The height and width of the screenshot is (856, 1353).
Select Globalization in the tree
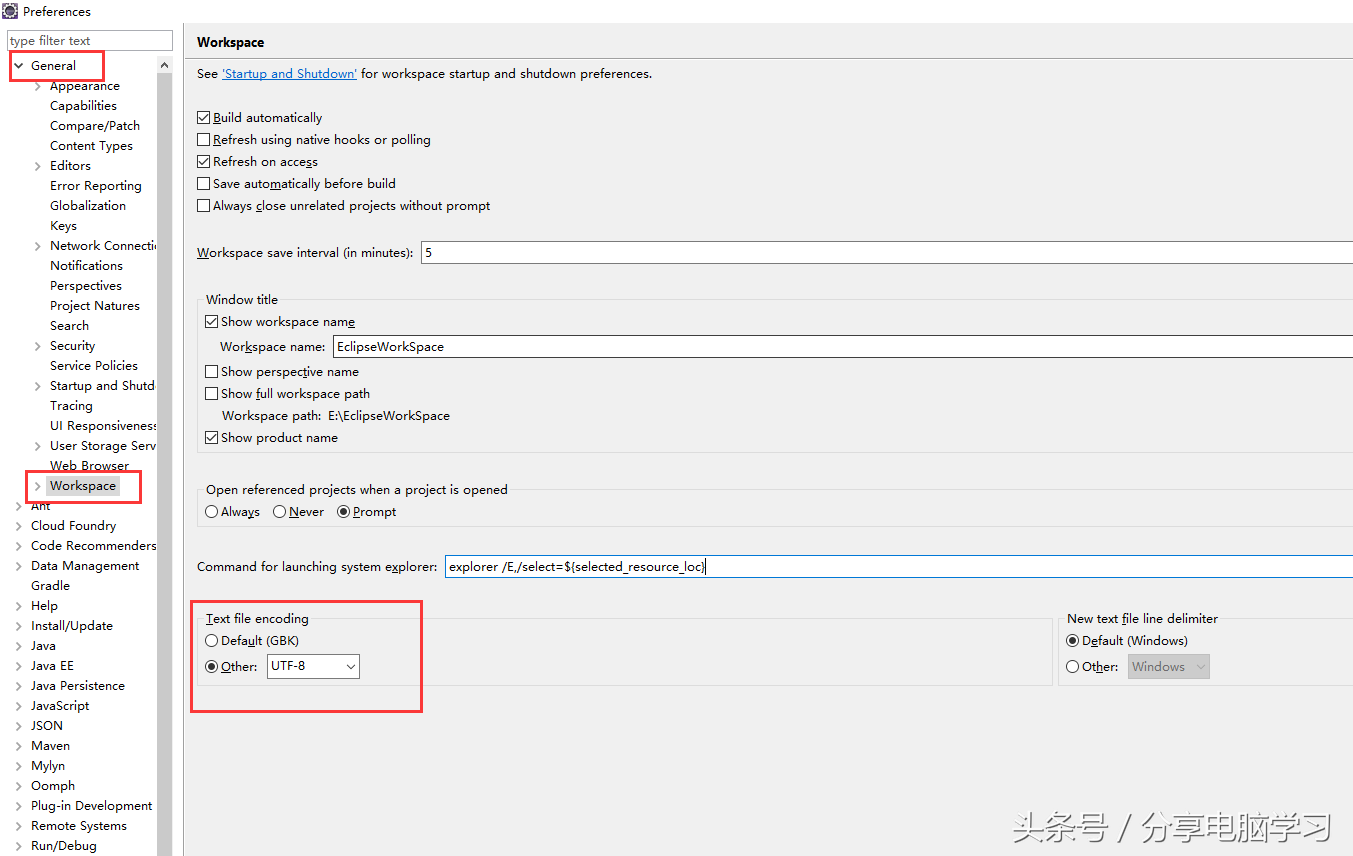click(88, 206)
